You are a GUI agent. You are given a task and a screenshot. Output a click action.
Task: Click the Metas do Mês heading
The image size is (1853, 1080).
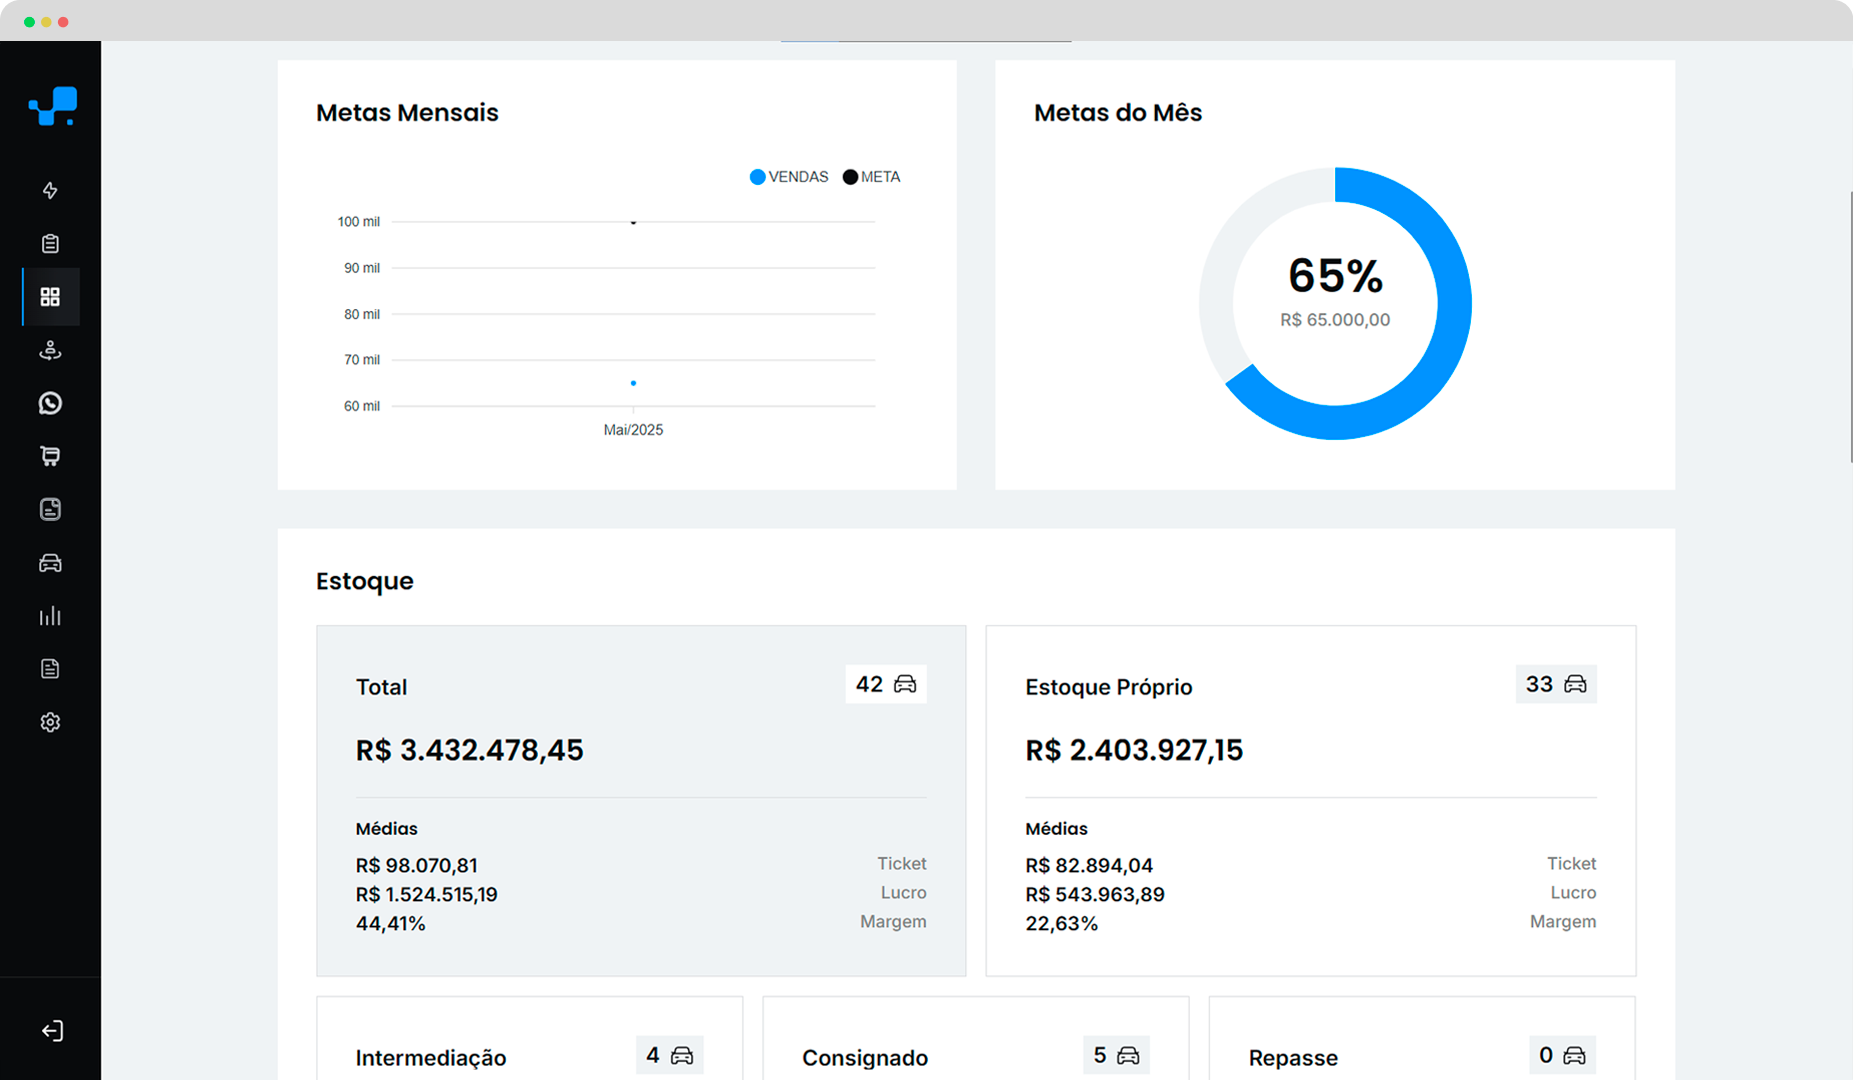[1118, 113]
